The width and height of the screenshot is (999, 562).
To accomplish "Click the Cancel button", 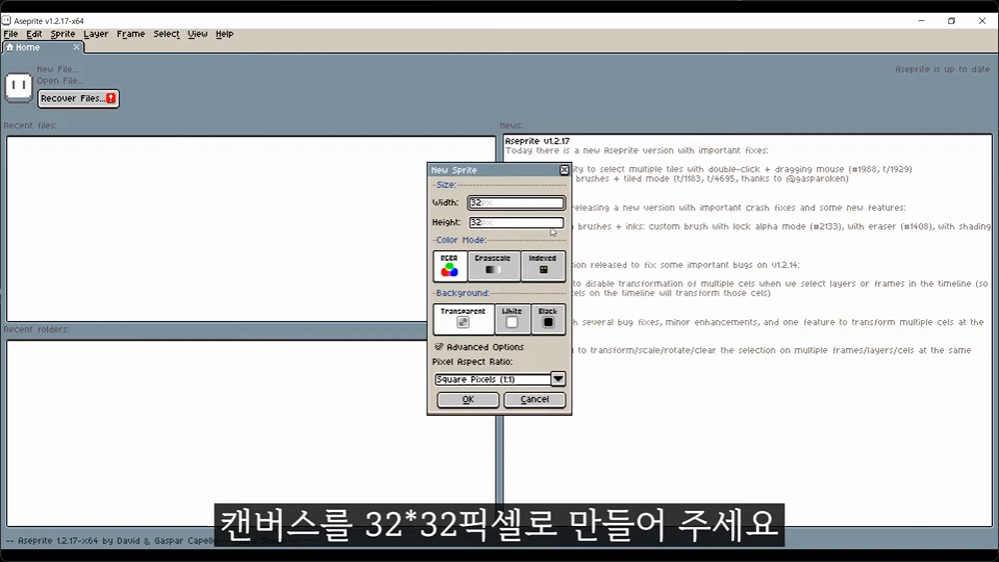I will pyautogui.click(x=535, y=400).
